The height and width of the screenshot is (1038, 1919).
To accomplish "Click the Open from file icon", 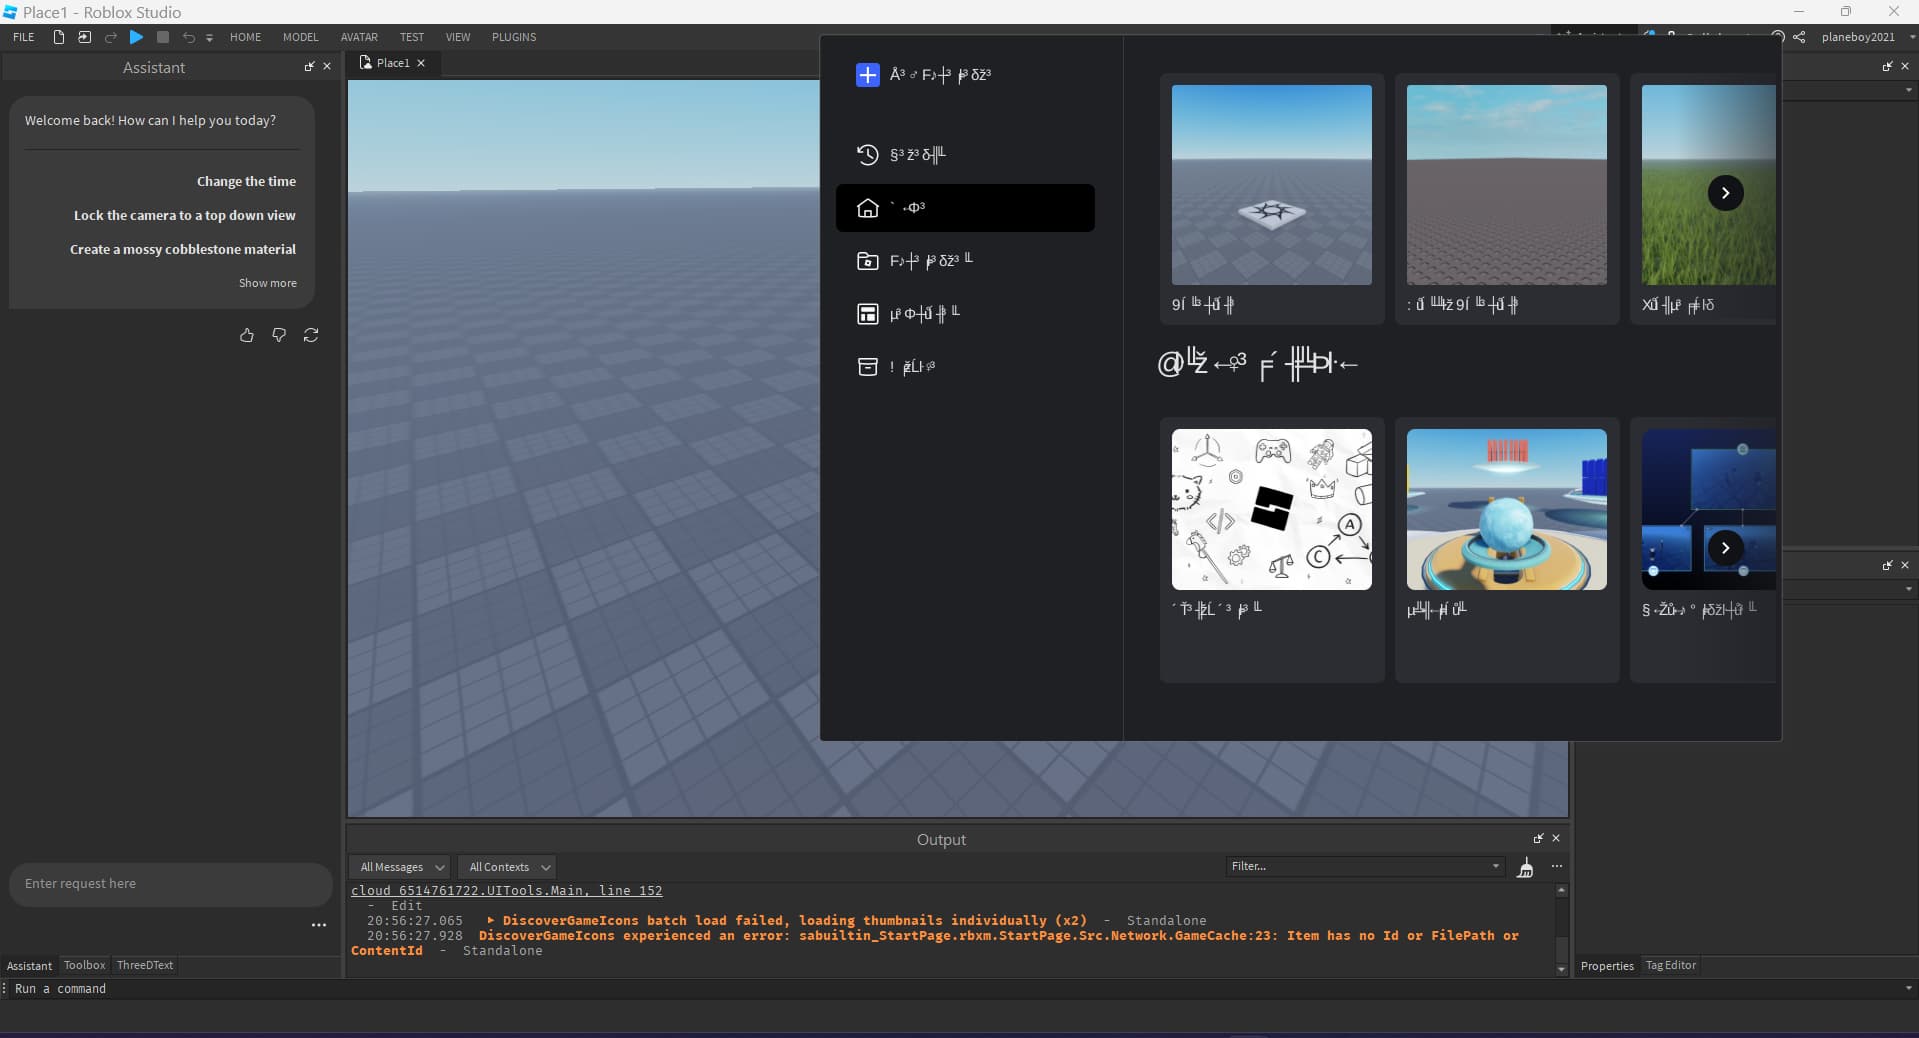I will pyautogui.click(x=85, y=37).
